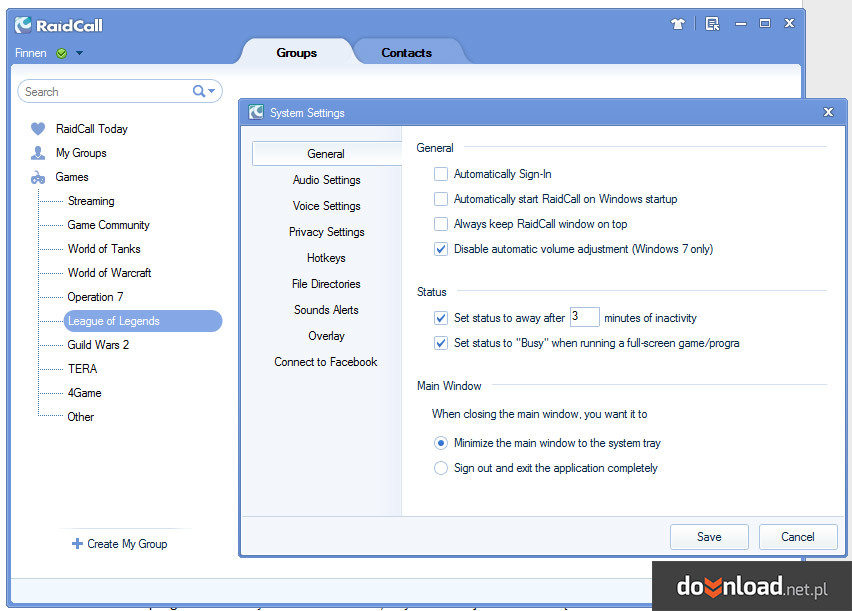
Task: Click the System Settings dialog logo icon
Action: coord(256,113)
